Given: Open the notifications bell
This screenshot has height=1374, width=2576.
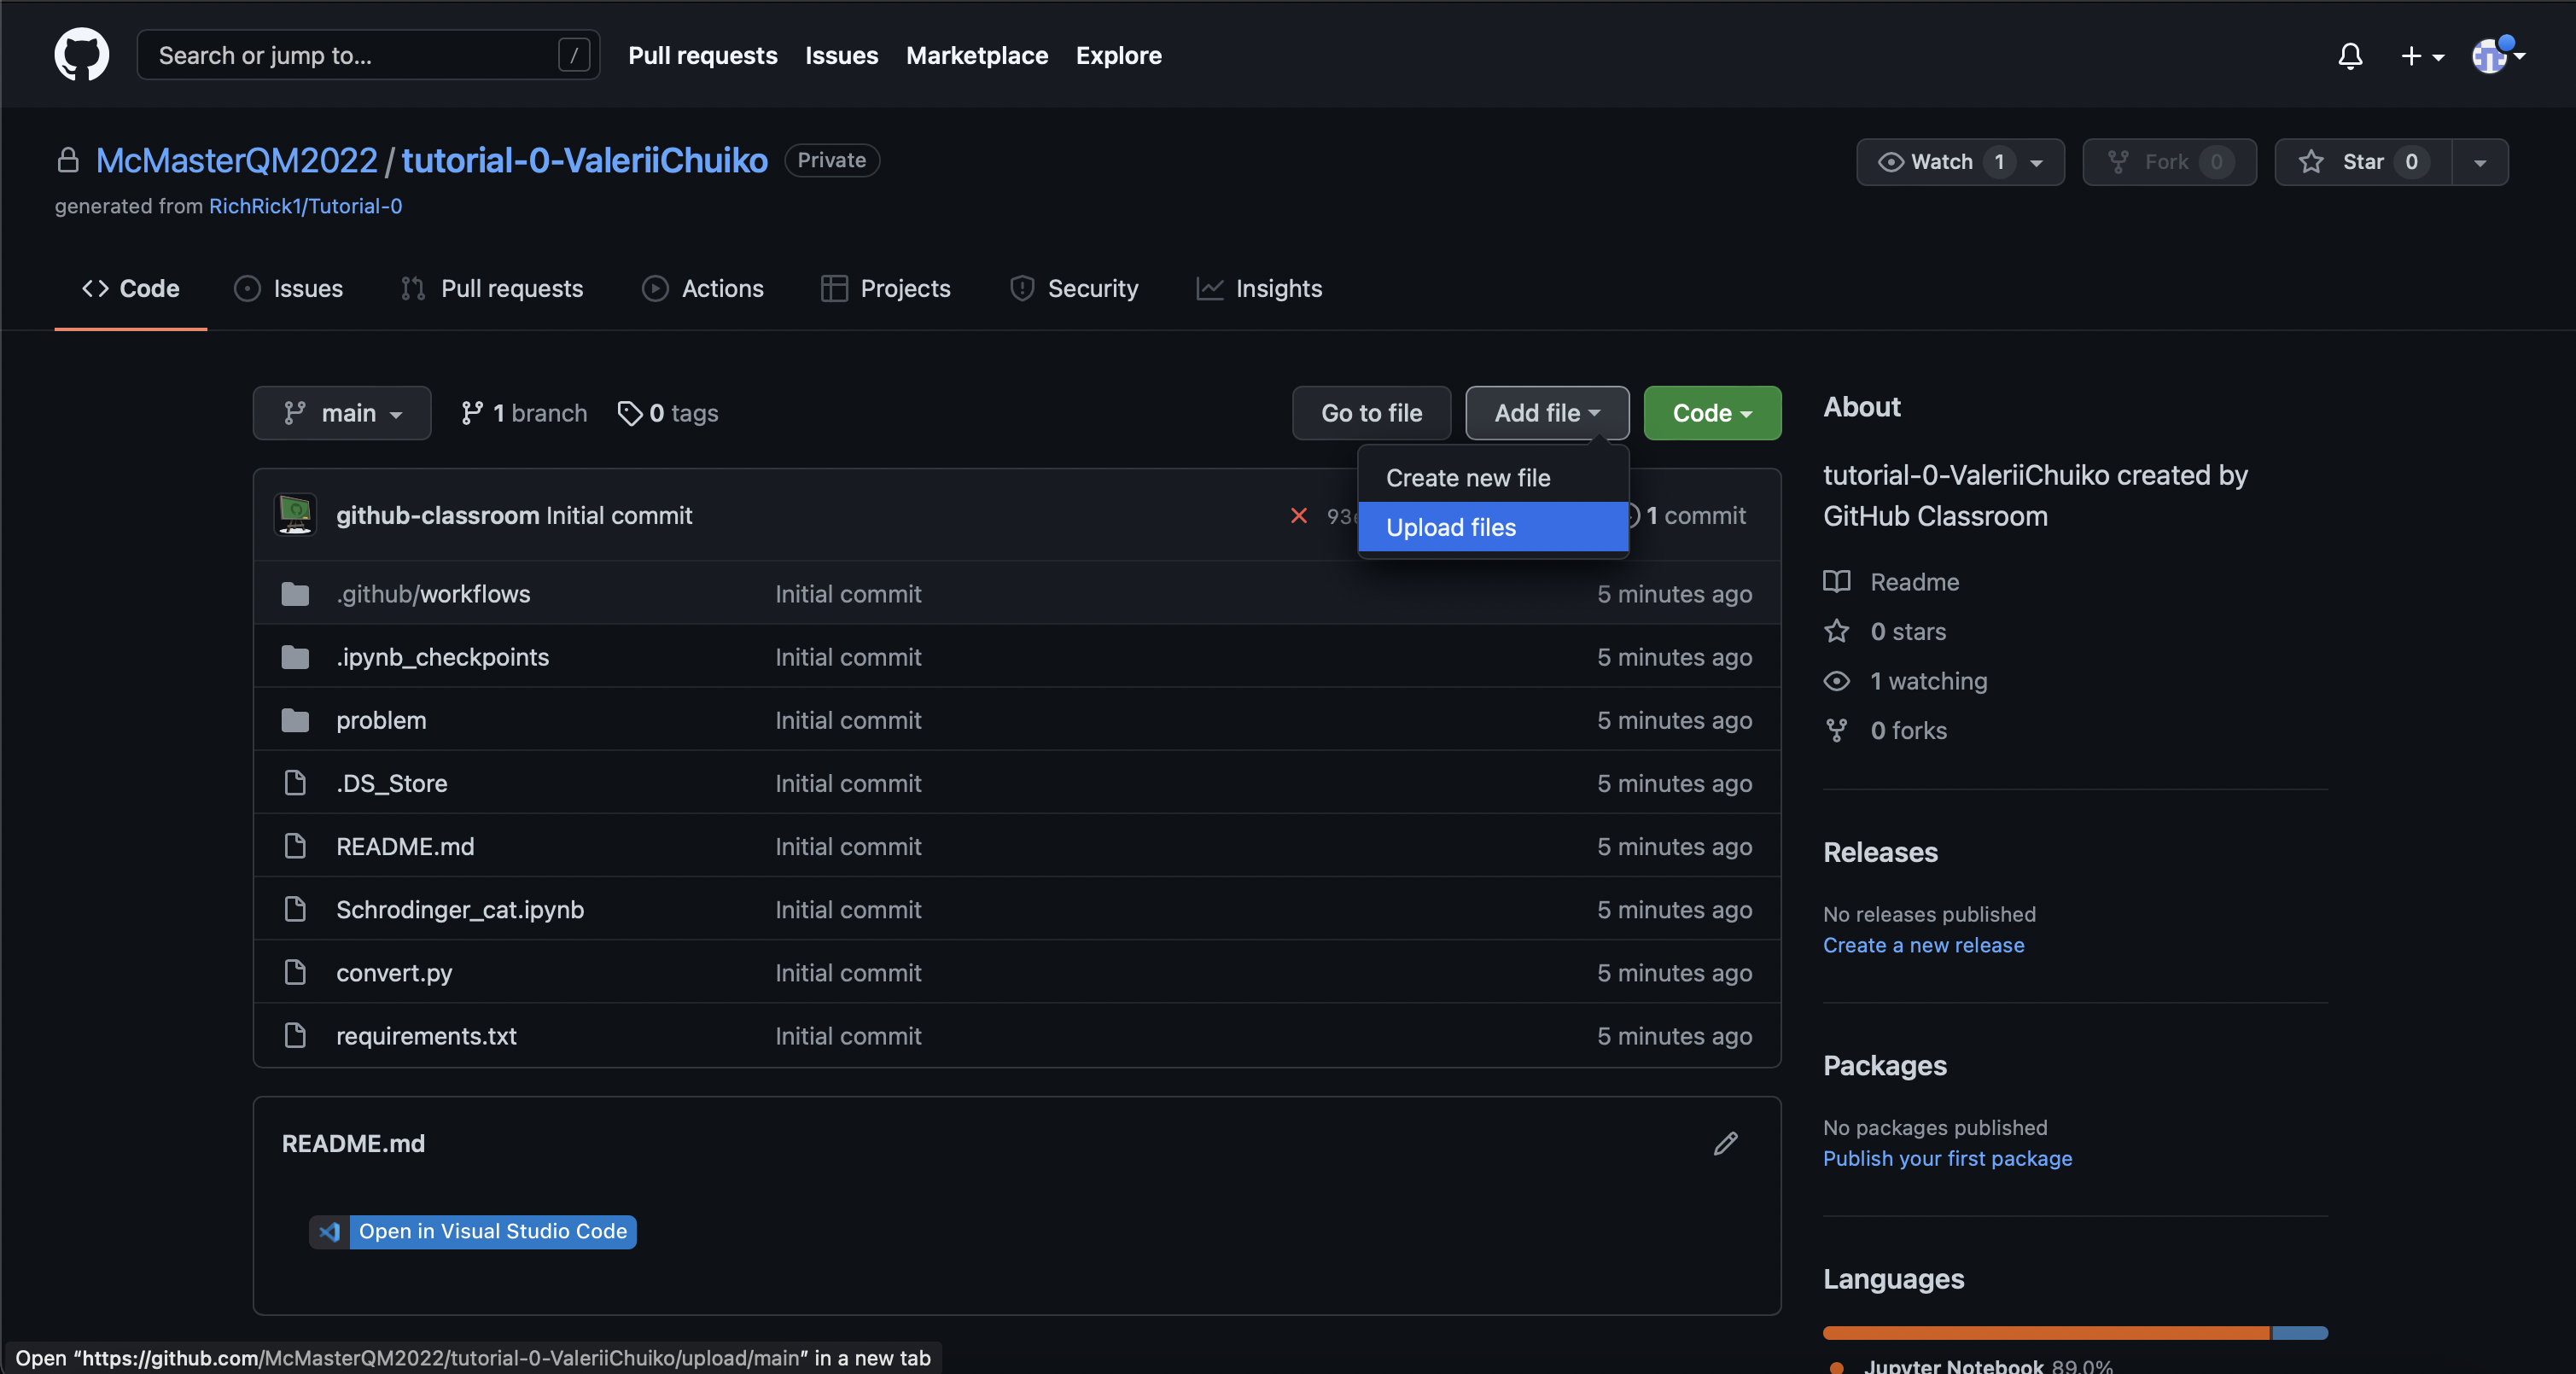Looking at the screenshot, I should [x=2350, y=56].
